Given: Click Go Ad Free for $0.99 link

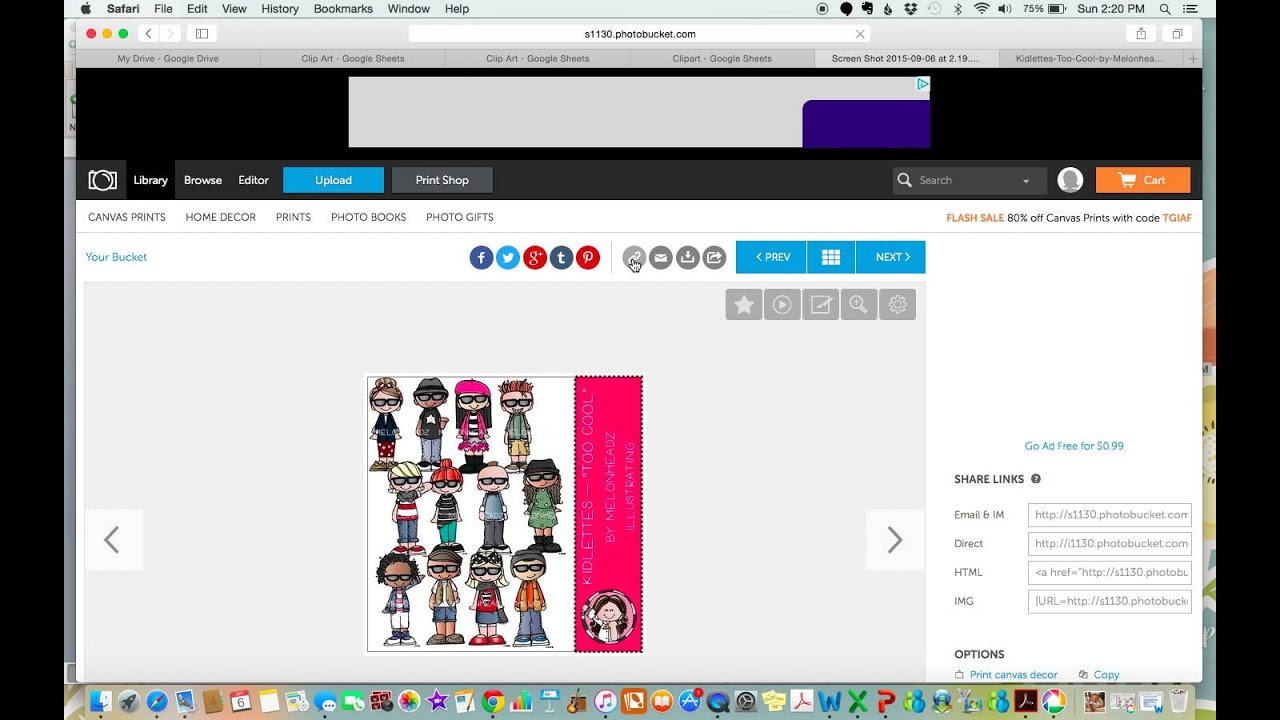Looking at the screenshot, I should (1074, 446).
